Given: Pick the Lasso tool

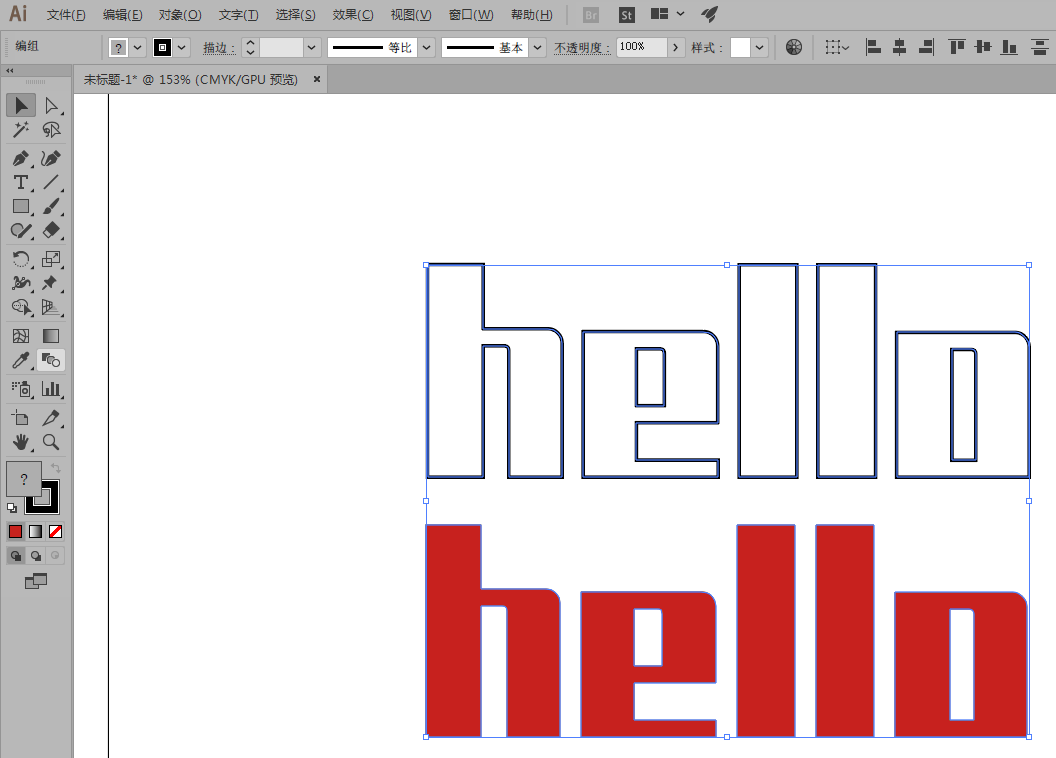Looking at the screenshot, I should pos(51,129).
